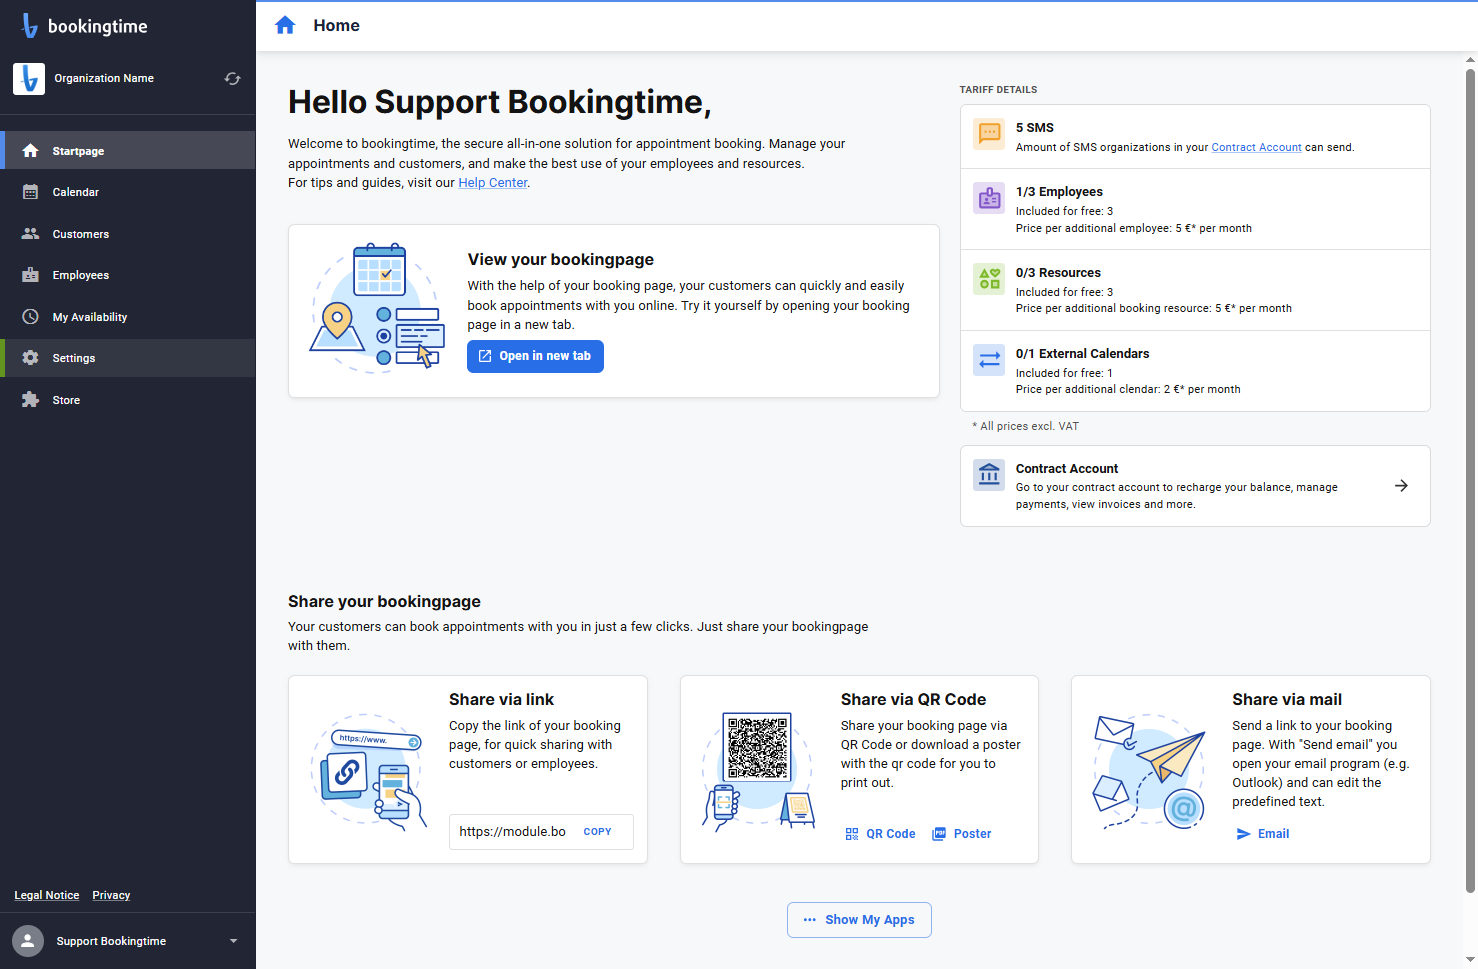
Task: Open the Legal Notice link
Action: click(x=47, y=895)
